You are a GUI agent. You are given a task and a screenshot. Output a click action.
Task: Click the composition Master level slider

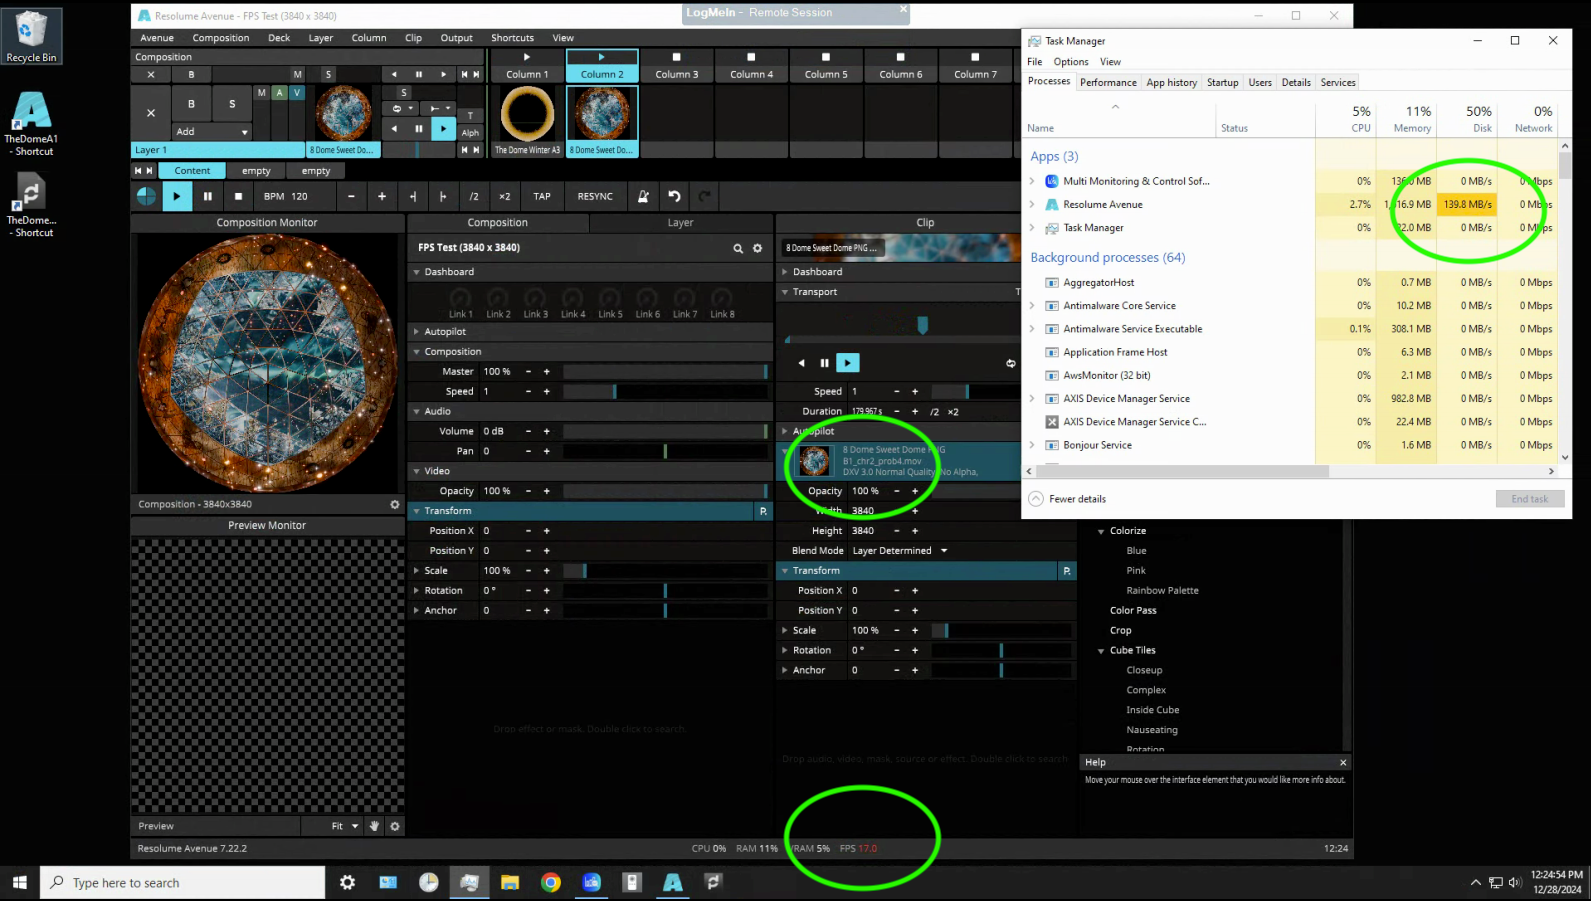(665, 372)
